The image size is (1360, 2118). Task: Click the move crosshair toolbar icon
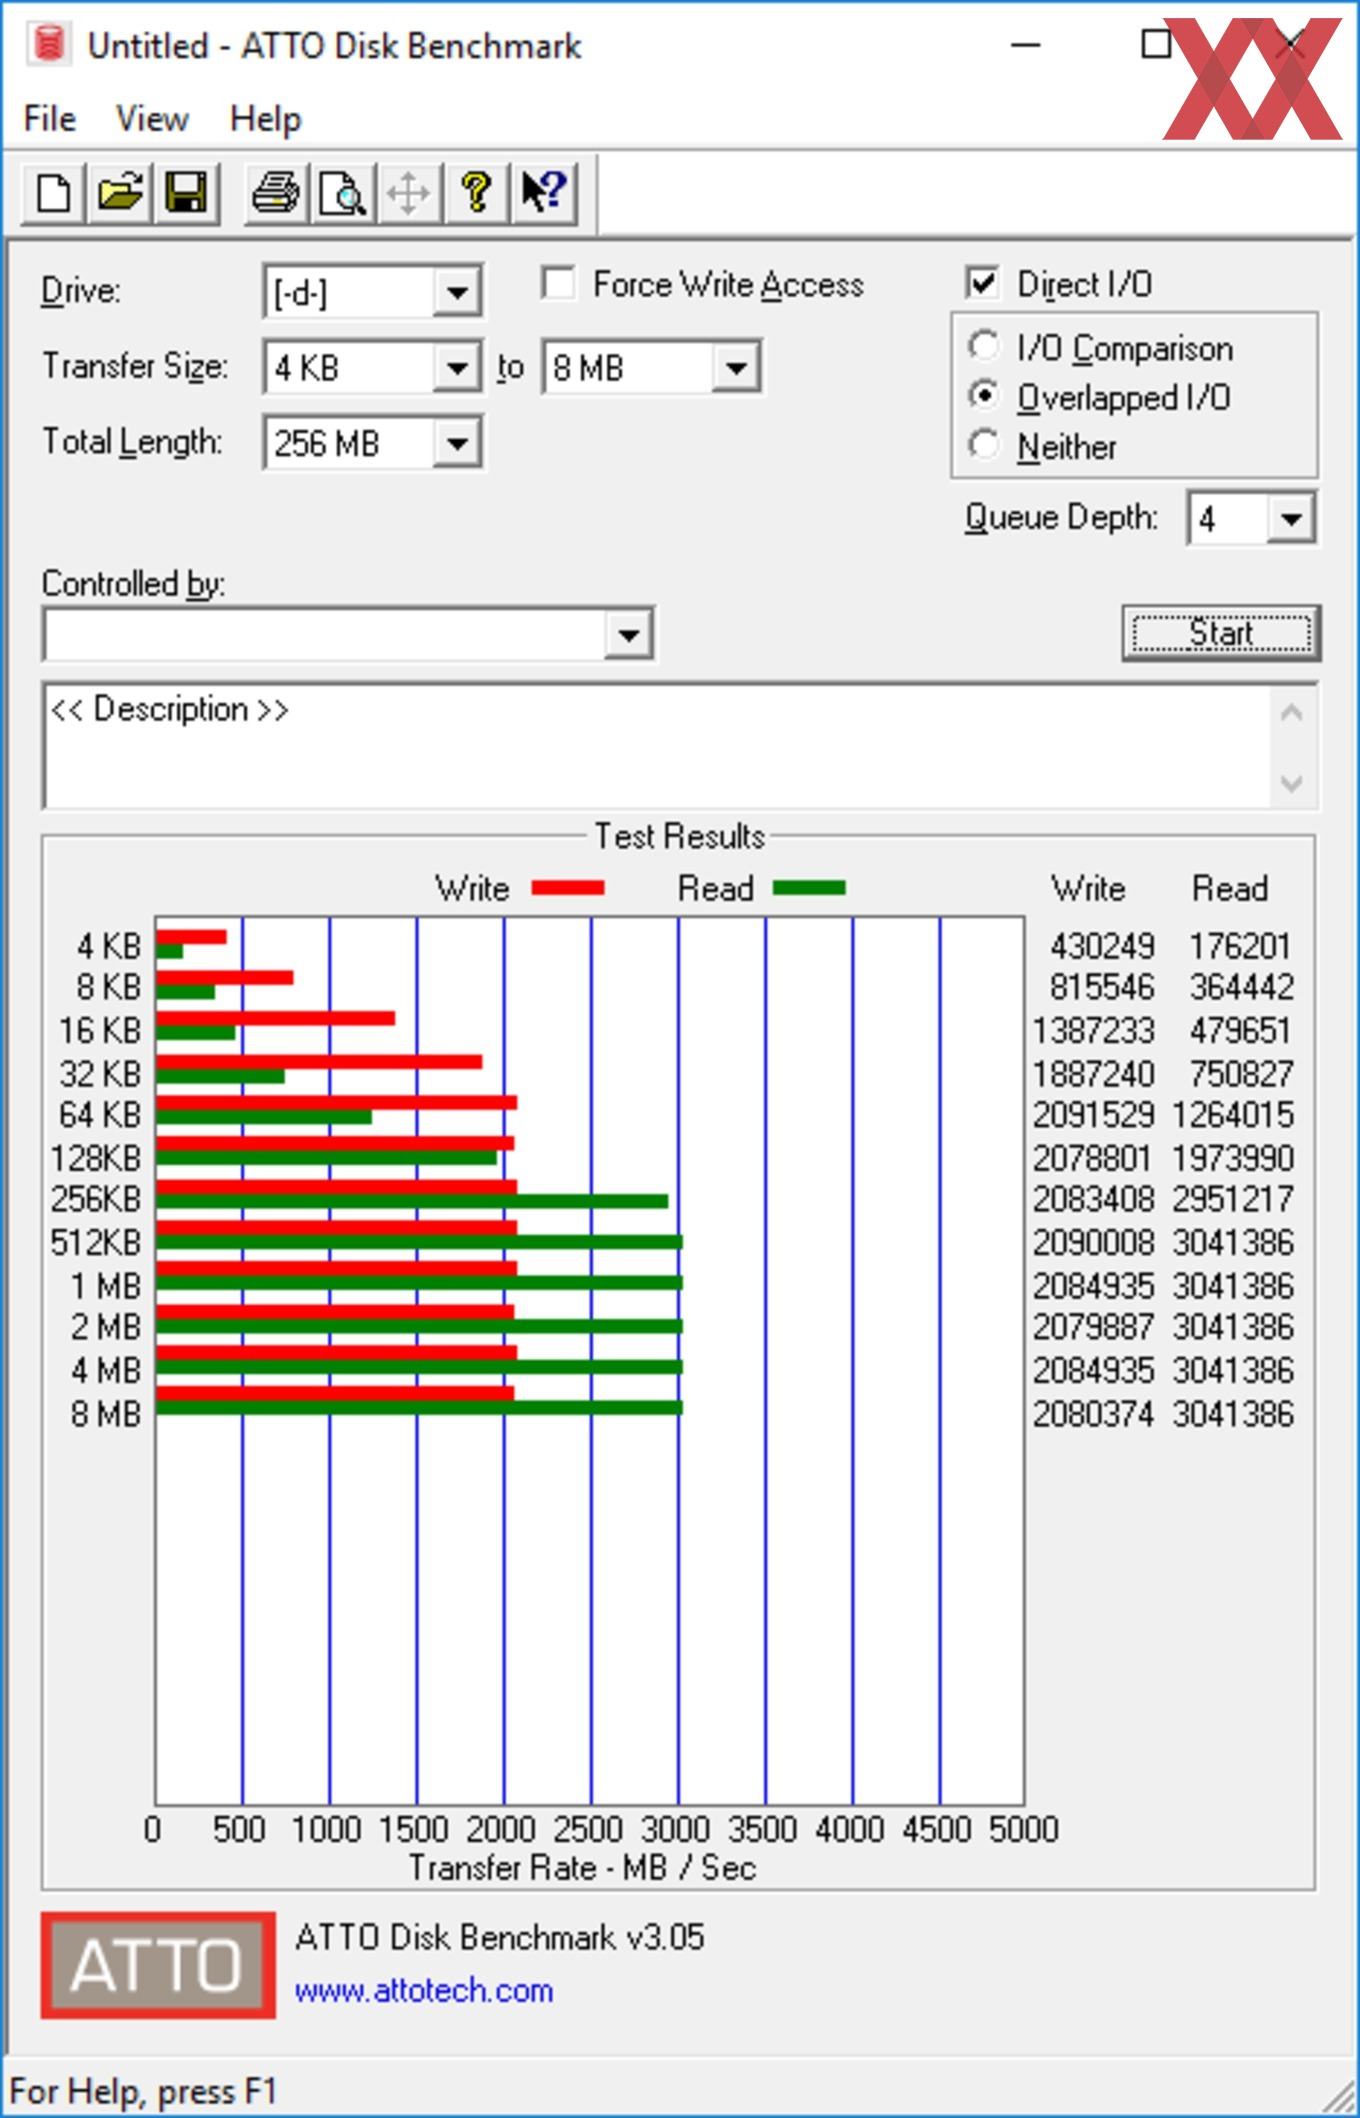pos(409,192)
